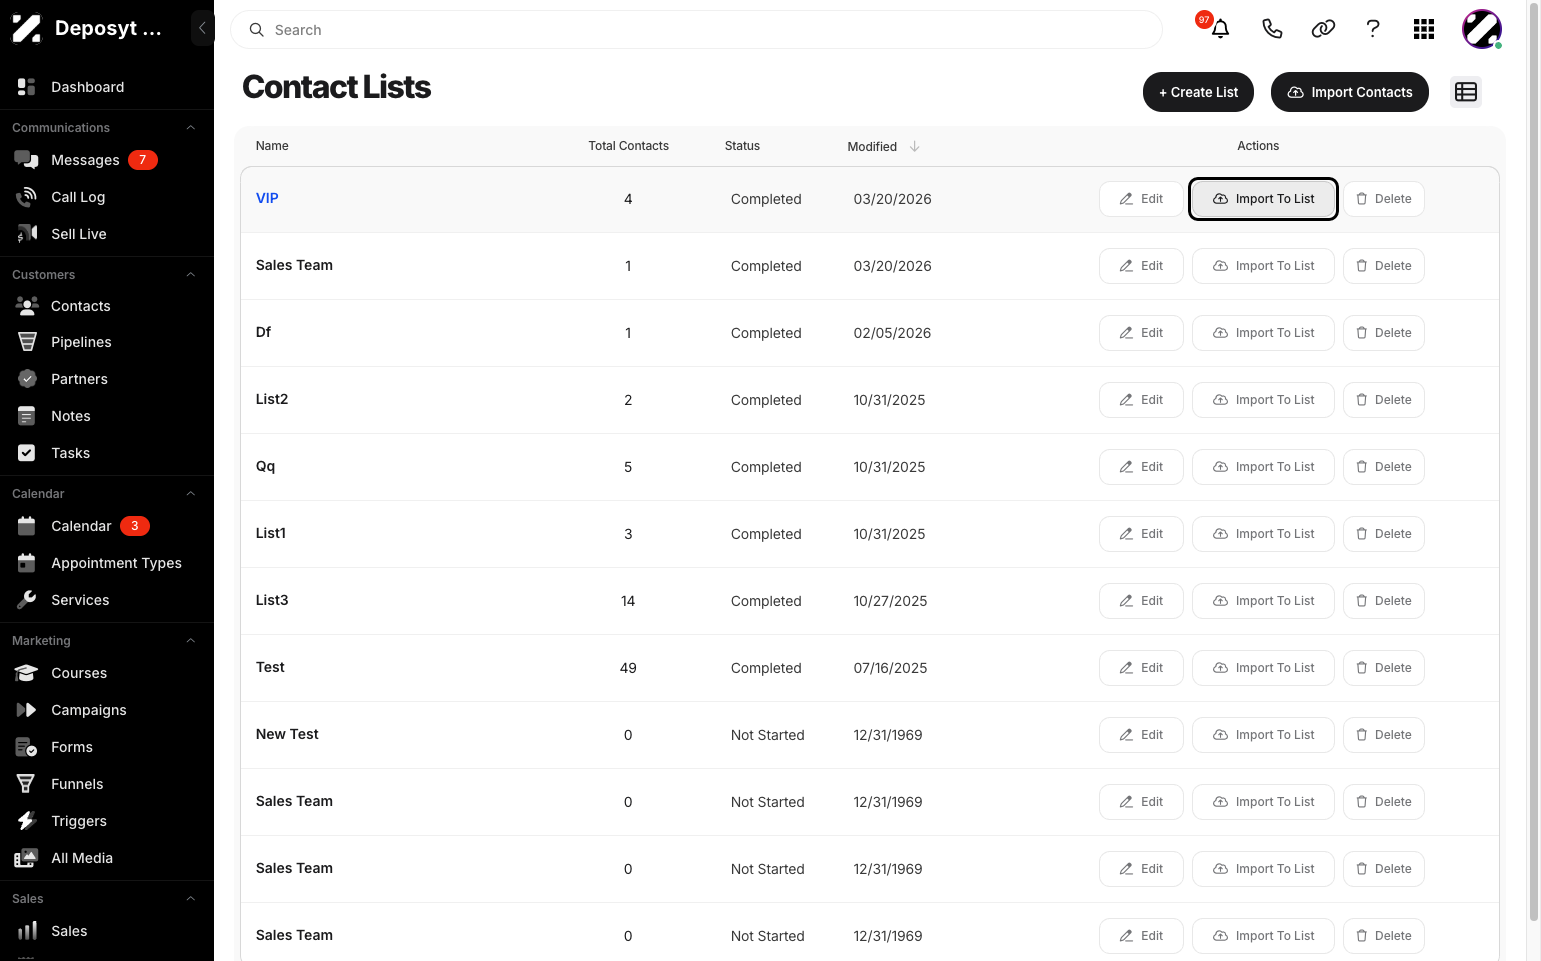Collapse the Sales section chevron
The height and width of the screenshot is (961, 1541).
(190, 899)
